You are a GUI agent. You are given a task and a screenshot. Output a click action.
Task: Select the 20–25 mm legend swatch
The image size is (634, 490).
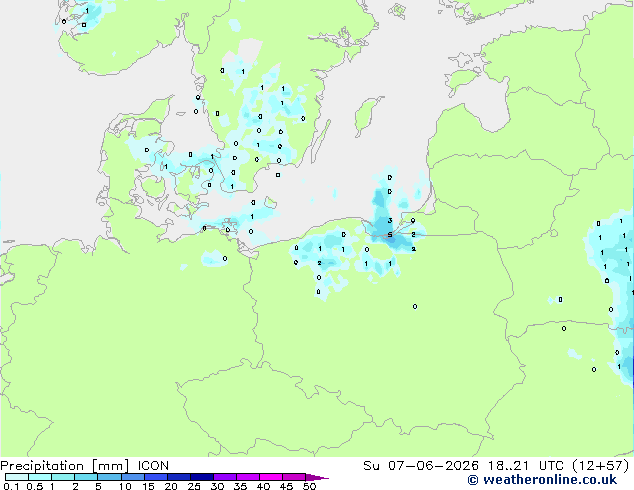click(179, 477)
